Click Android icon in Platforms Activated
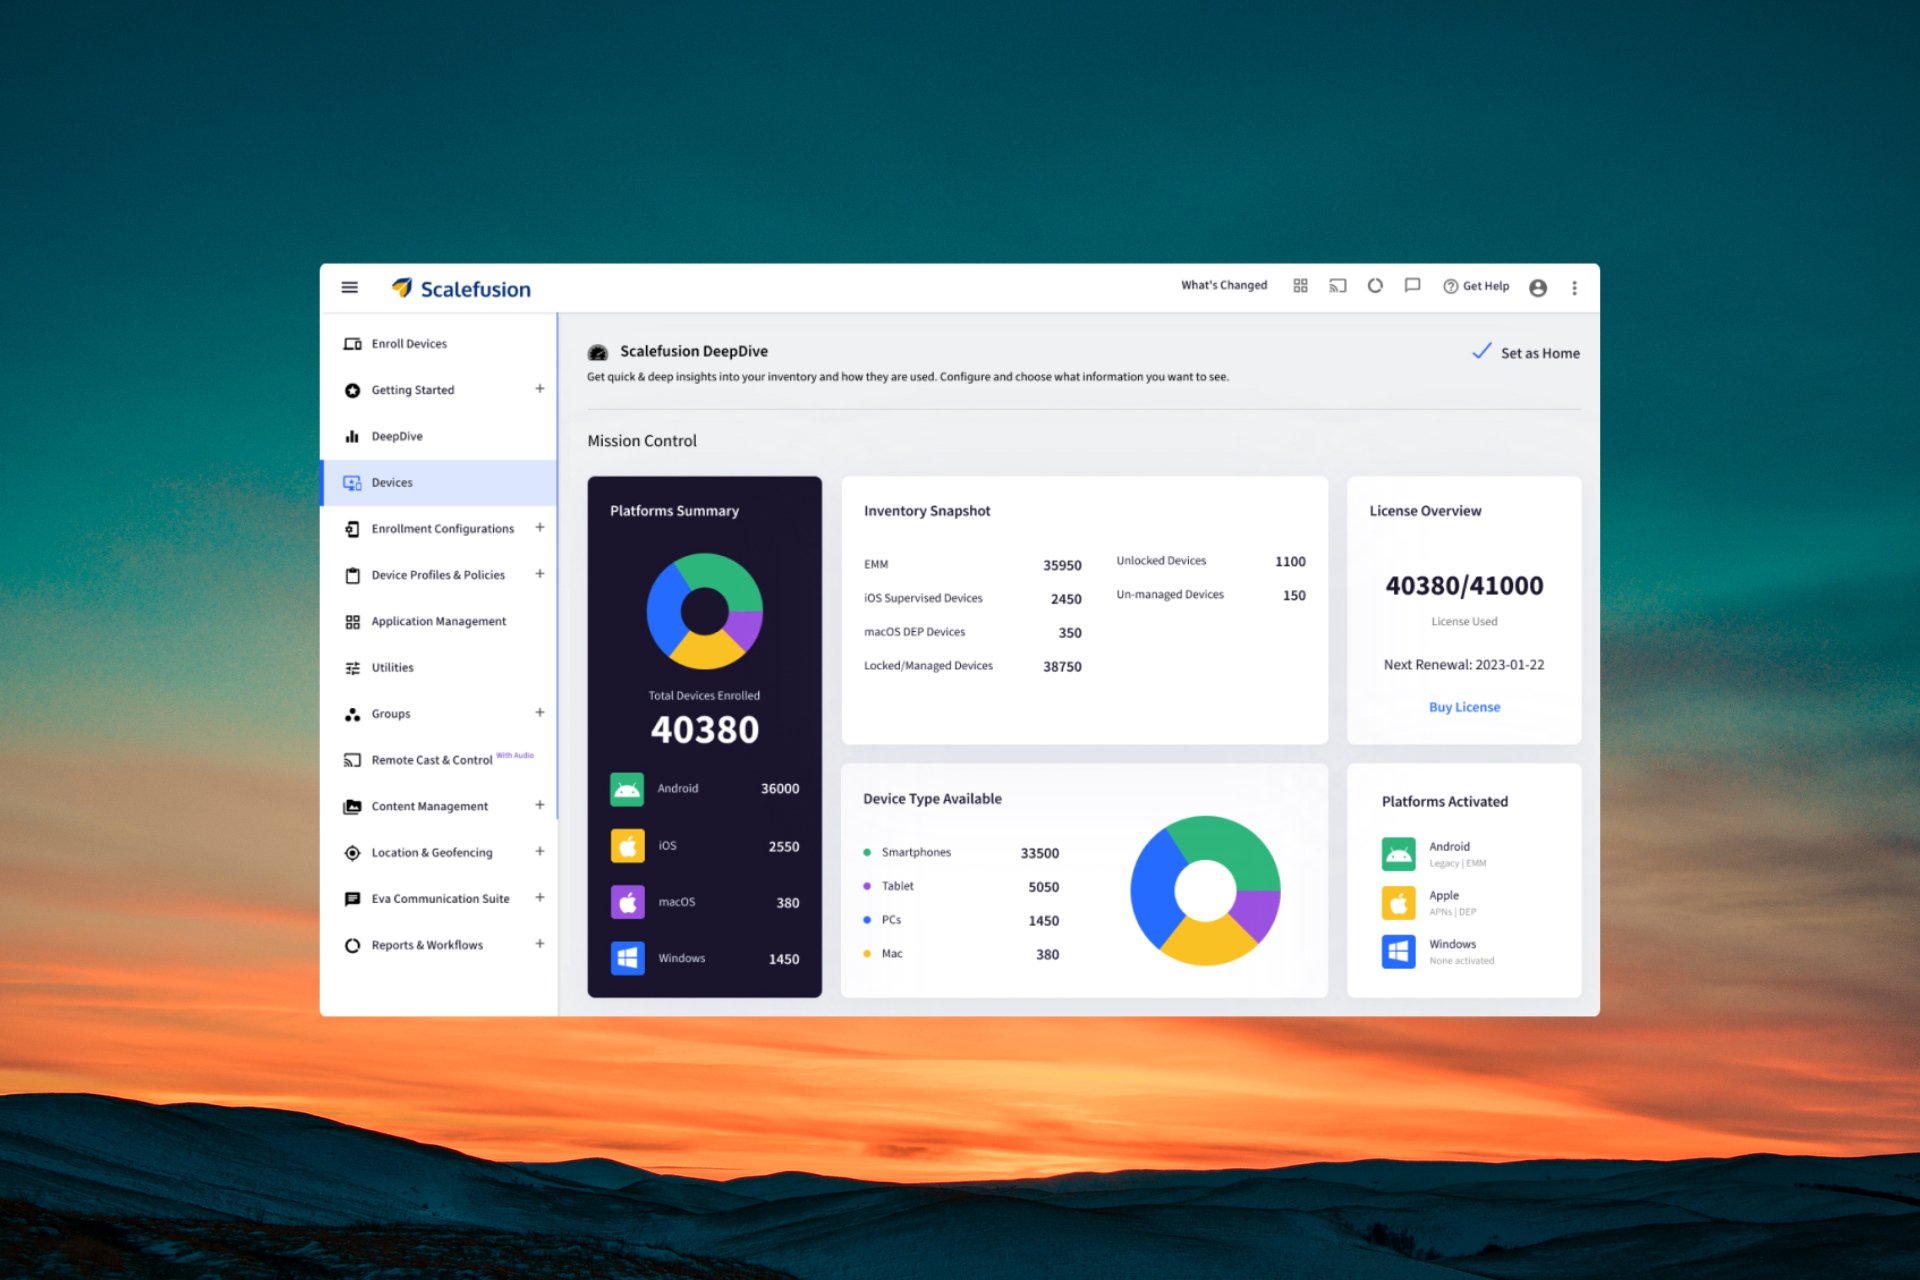 coord(1398,854)
